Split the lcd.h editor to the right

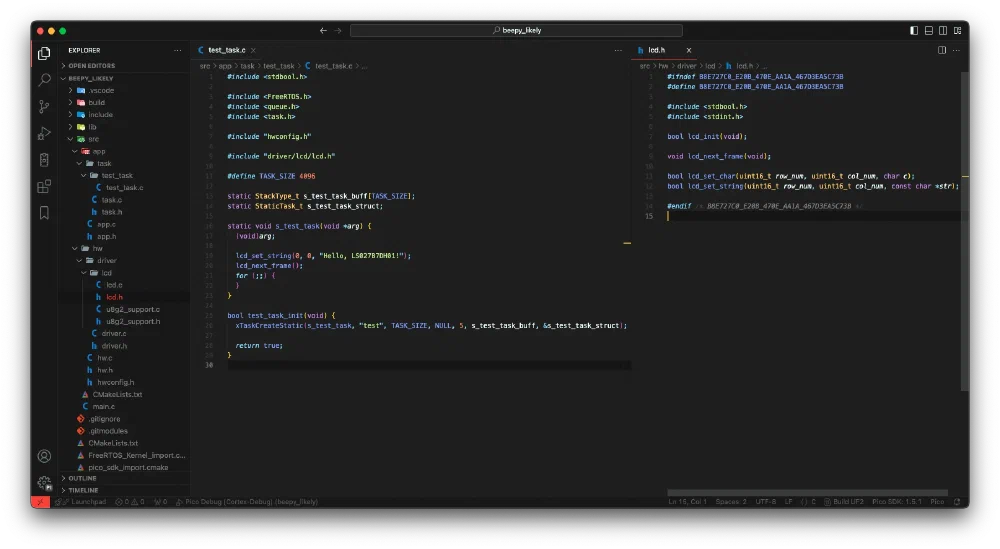click(942, 49)
